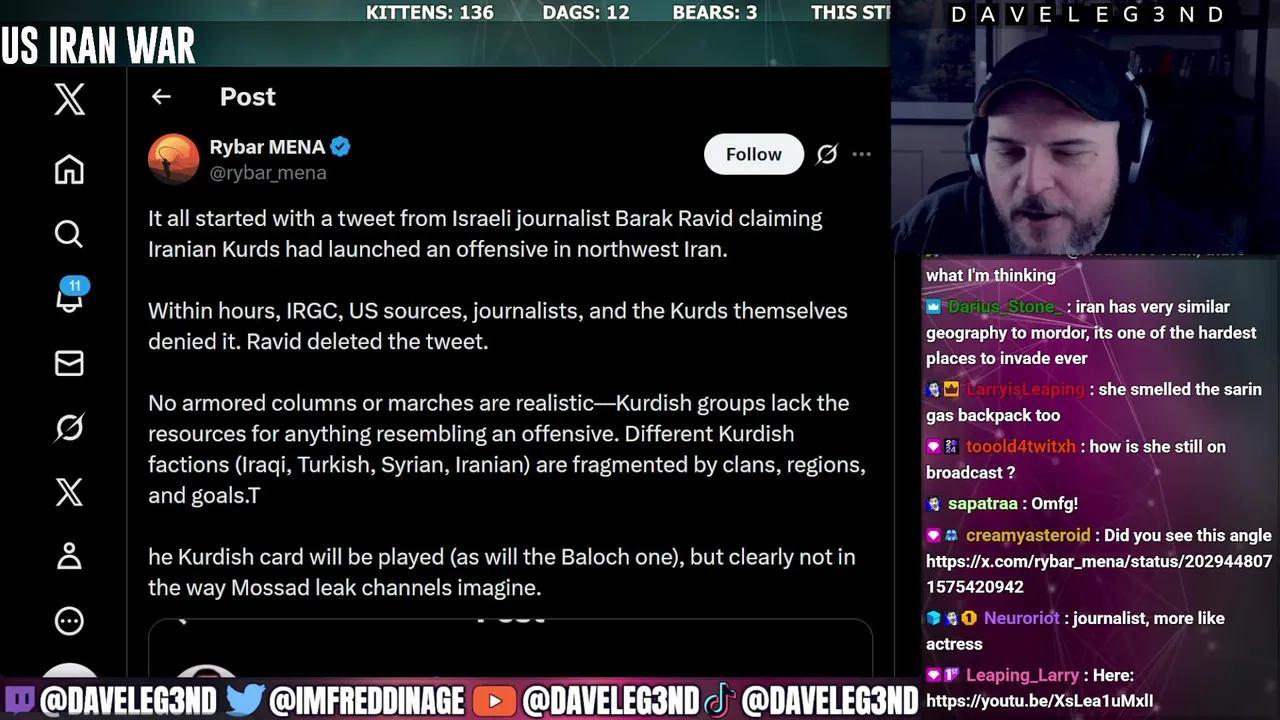This screenshot has height=720, width=1280.
Task: Open youtu.be link from Leaping_Larry
Action: pos(1039,701)
